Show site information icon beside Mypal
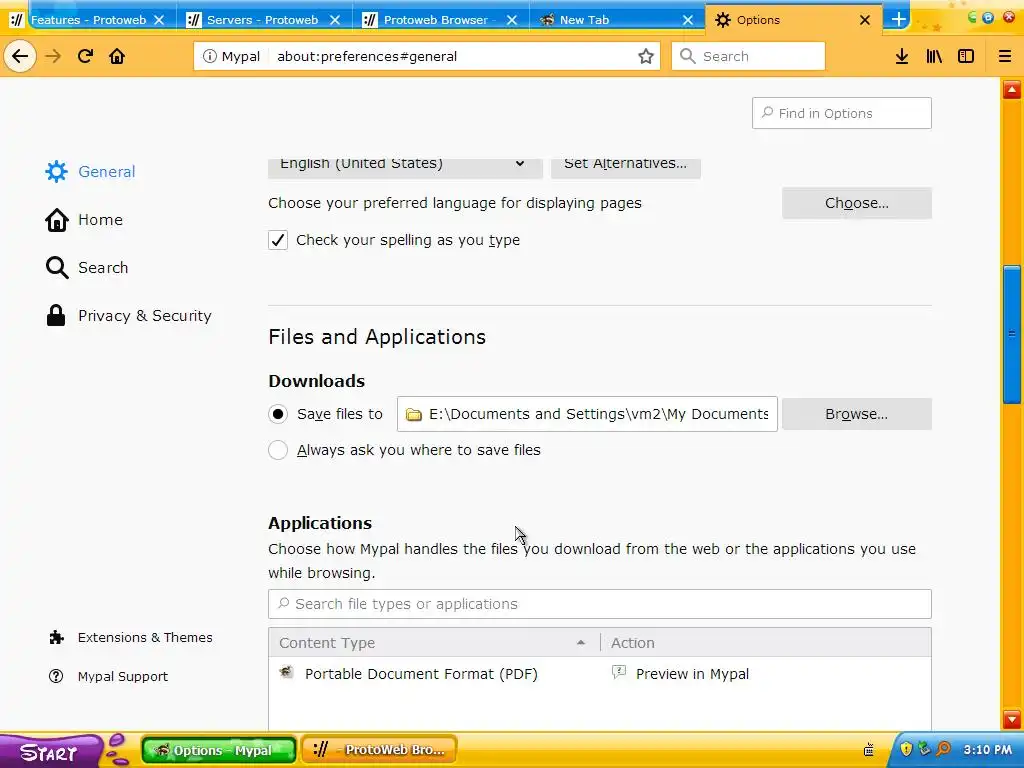 pos(210,56)
